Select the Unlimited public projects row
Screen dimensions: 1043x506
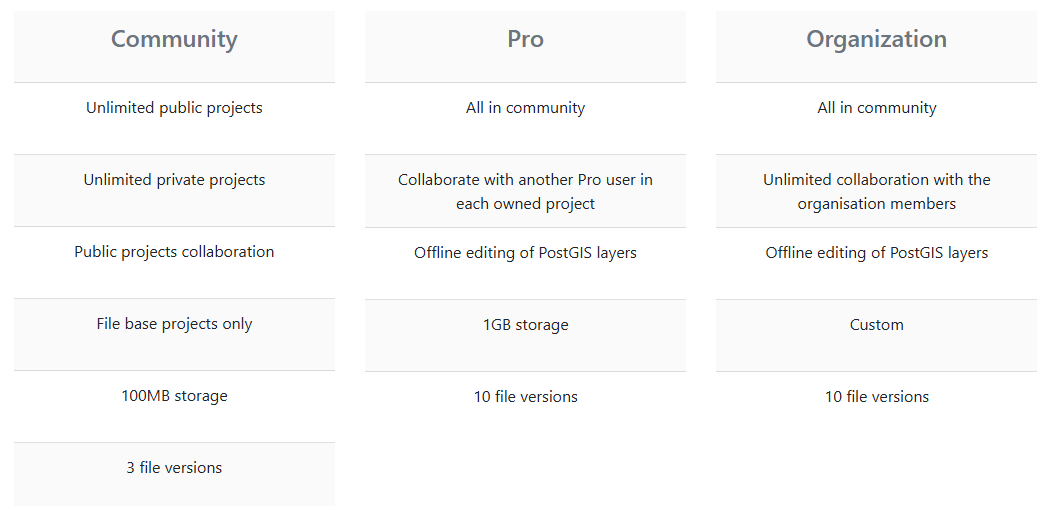(174, 108)
